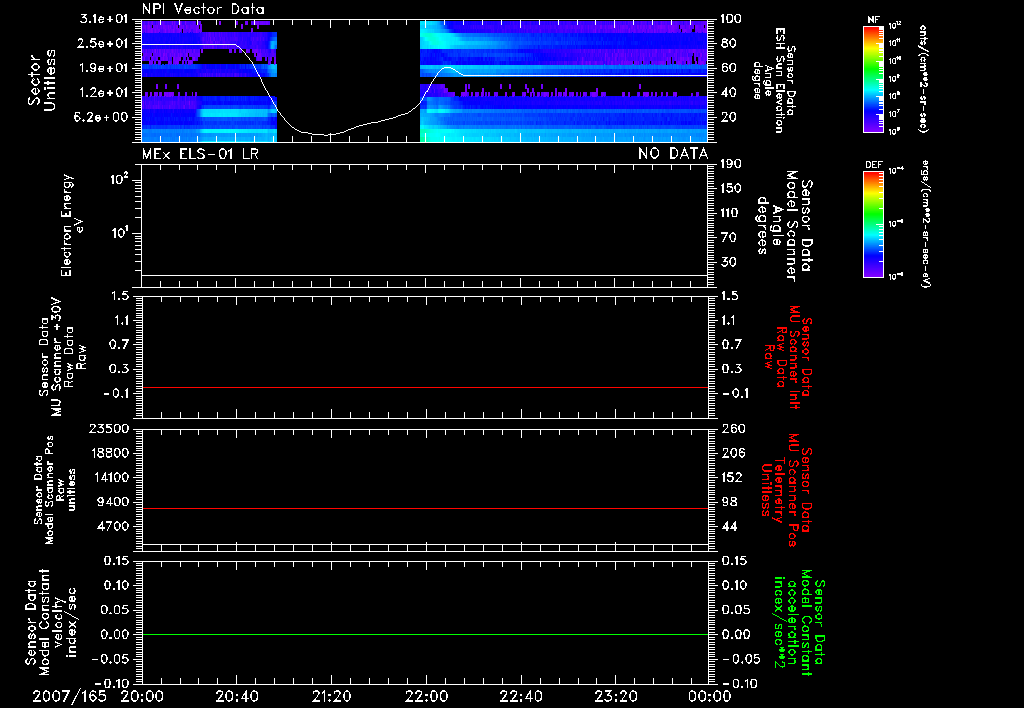This screenshot has width=1024, height=708.
Task: Click the red MU Scanner Pos trace line
Action: 425,509
